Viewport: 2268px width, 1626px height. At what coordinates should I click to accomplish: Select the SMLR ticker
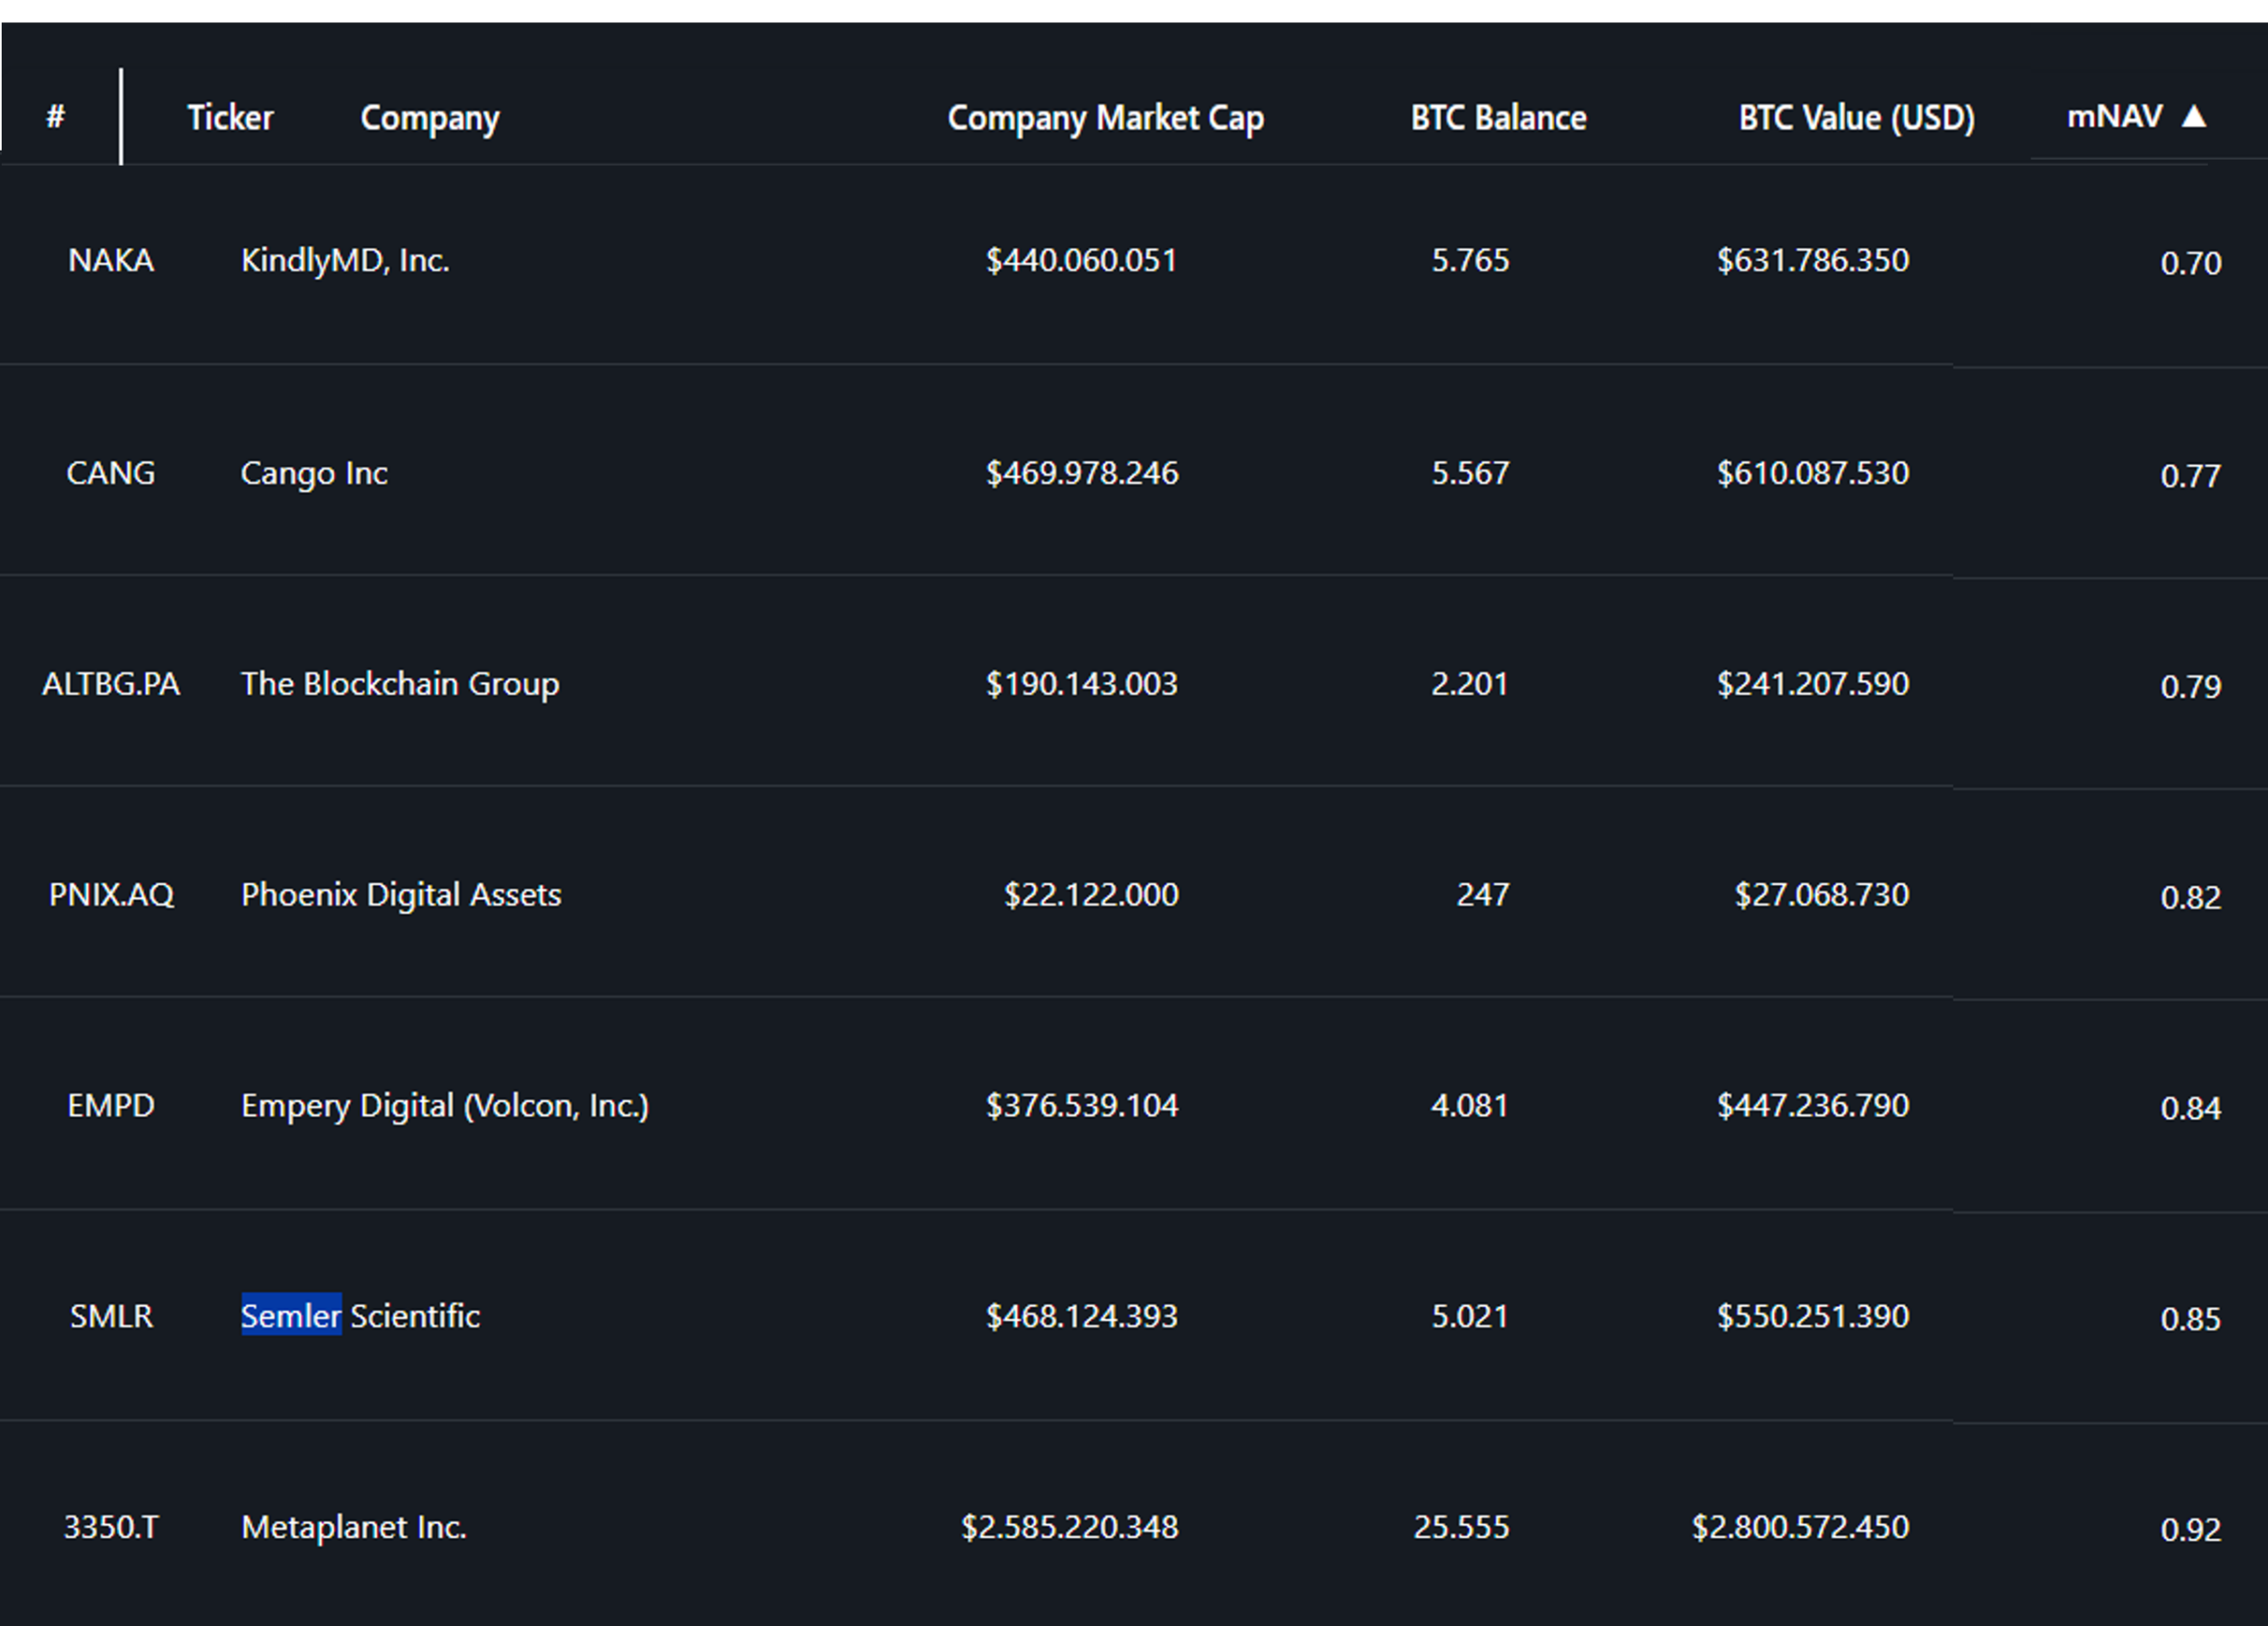click(110, 1316)
